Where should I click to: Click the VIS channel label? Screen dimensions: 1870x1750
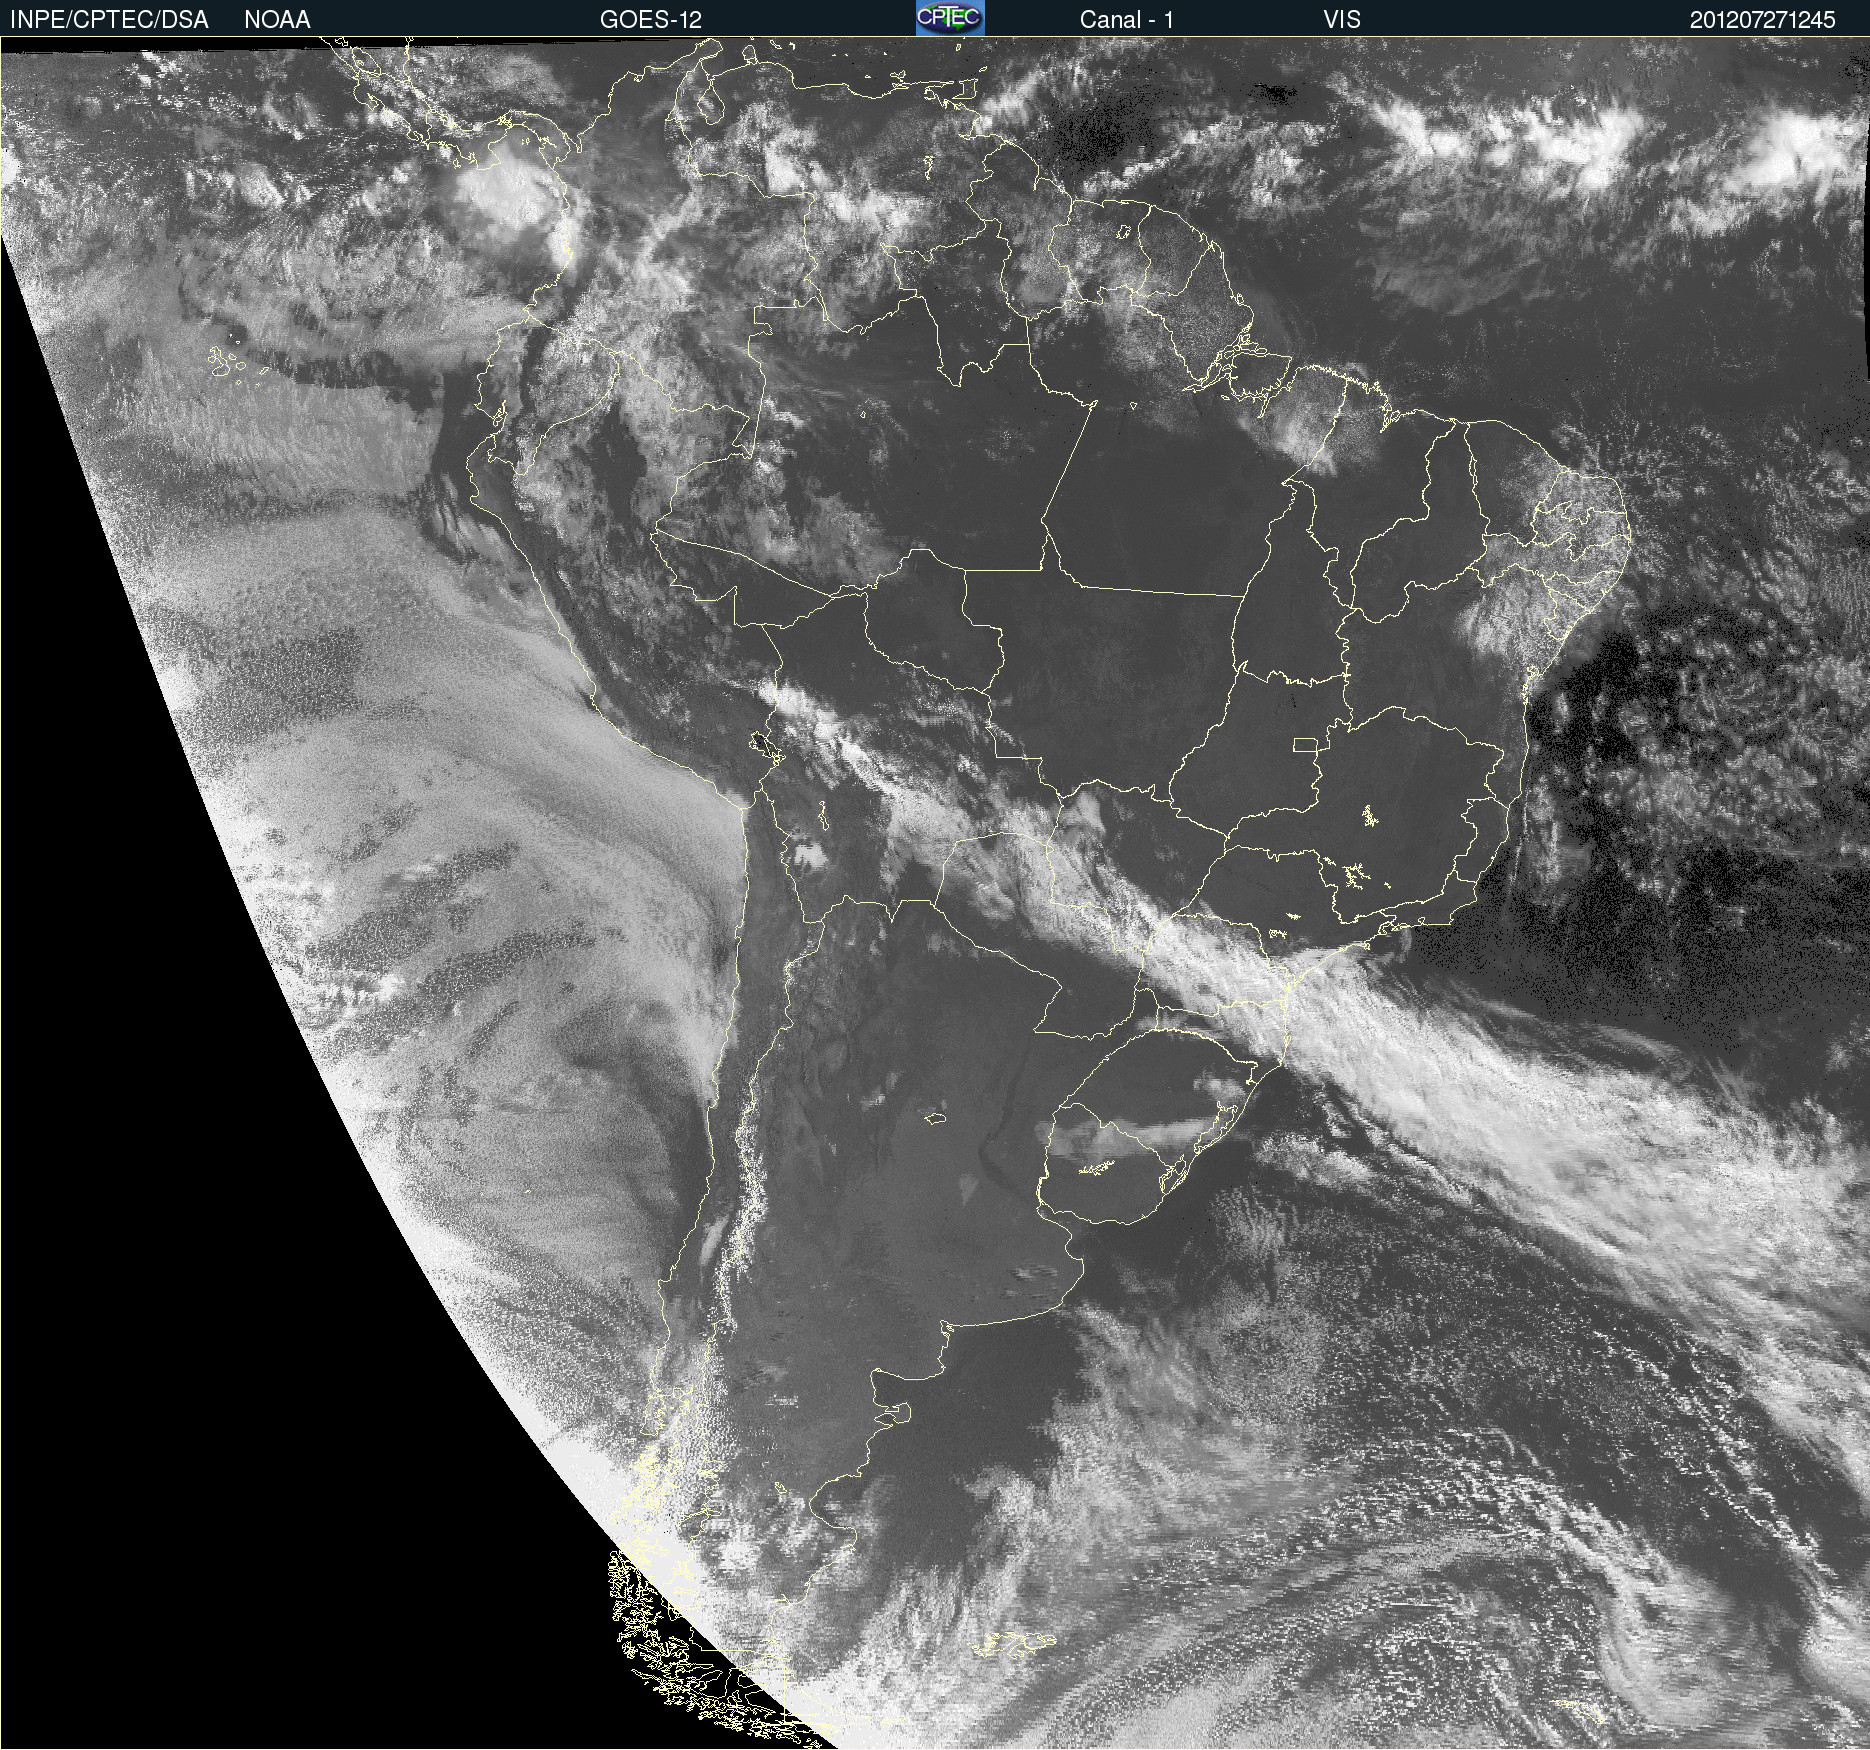[x=1342, y=19]
